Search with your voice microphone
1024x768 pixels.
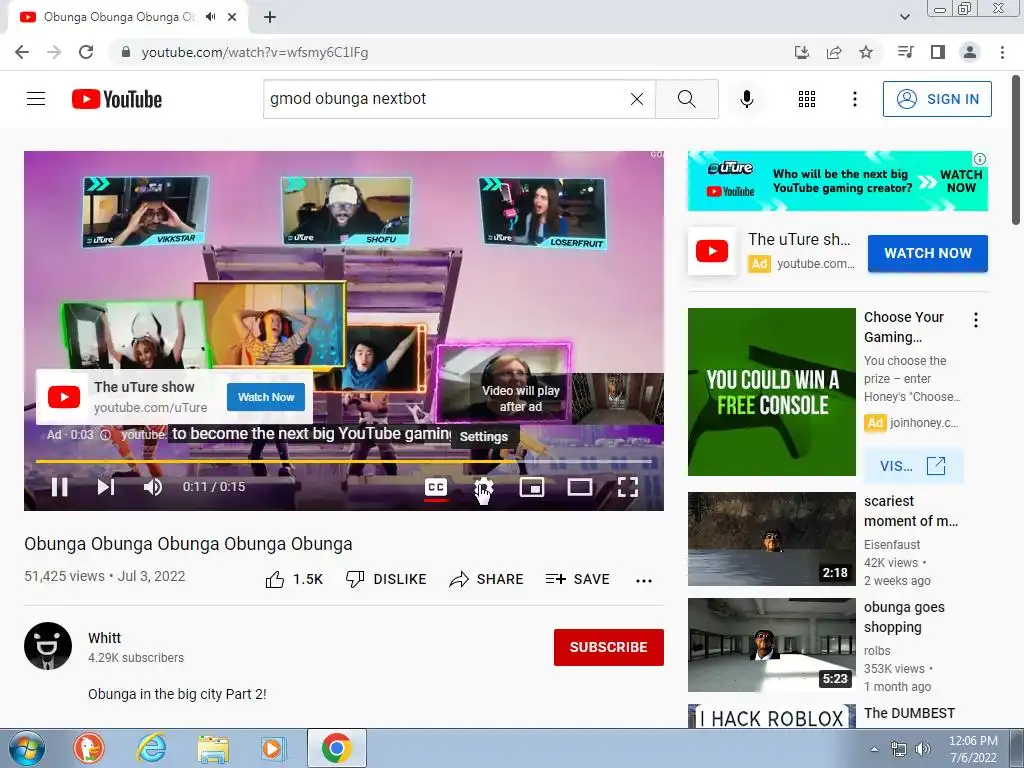point(747,99)
